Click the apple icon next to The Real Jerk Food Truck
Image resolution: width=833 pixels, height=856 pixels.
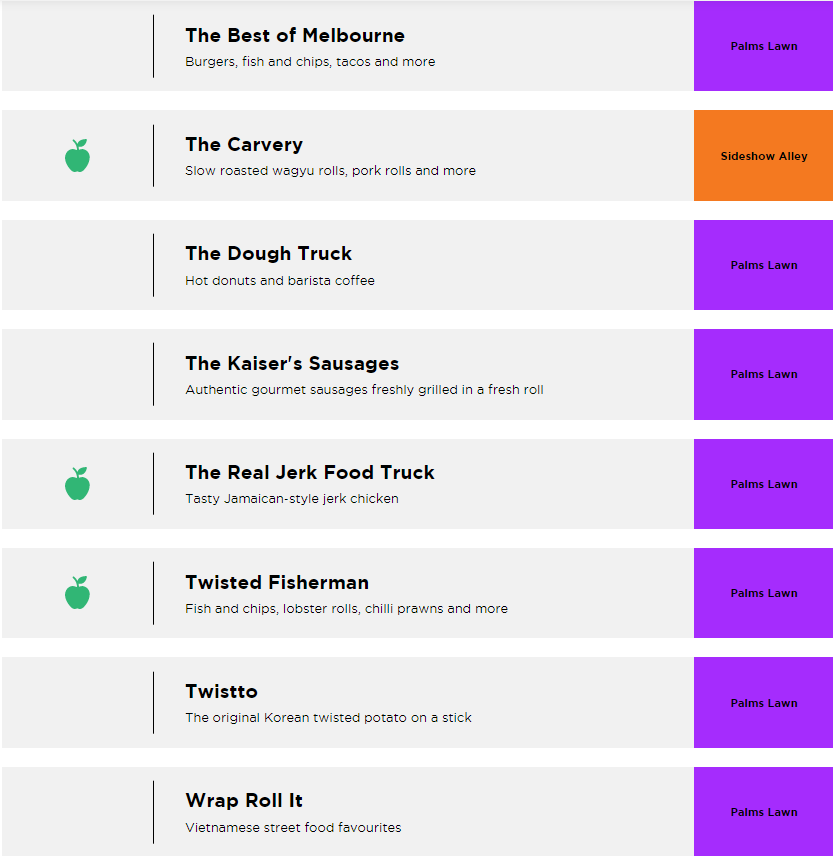(x=77, y=484)
